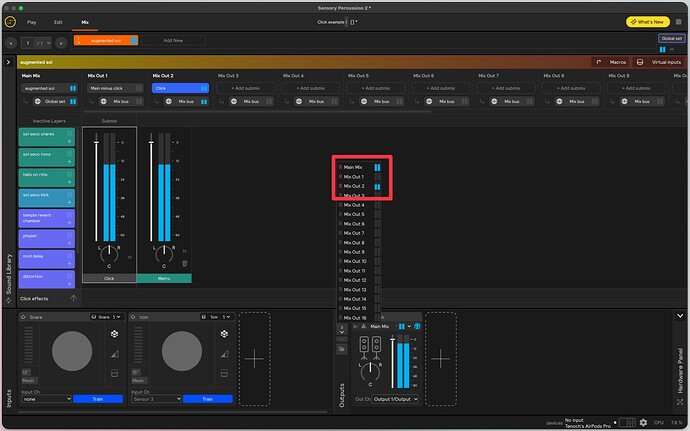Viewport: 690px width, 431px height.
Task: Open the Tom input type dropdown
Action: click(216, 317)
